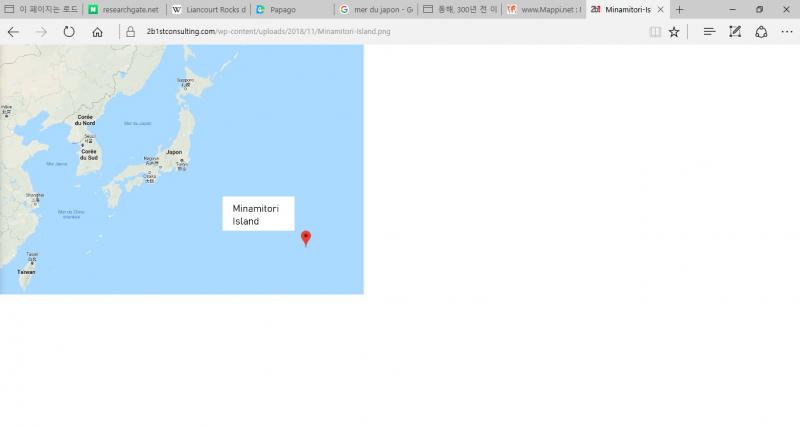Switch to the Papago tab
Viewport: 800px width, 427px height.
290,9
